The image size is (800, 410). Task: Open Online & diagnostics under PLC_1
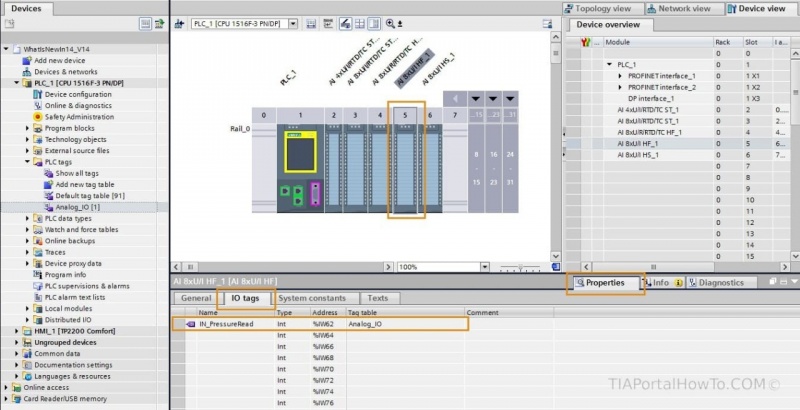pyautogui.click(x=78, y=106)
